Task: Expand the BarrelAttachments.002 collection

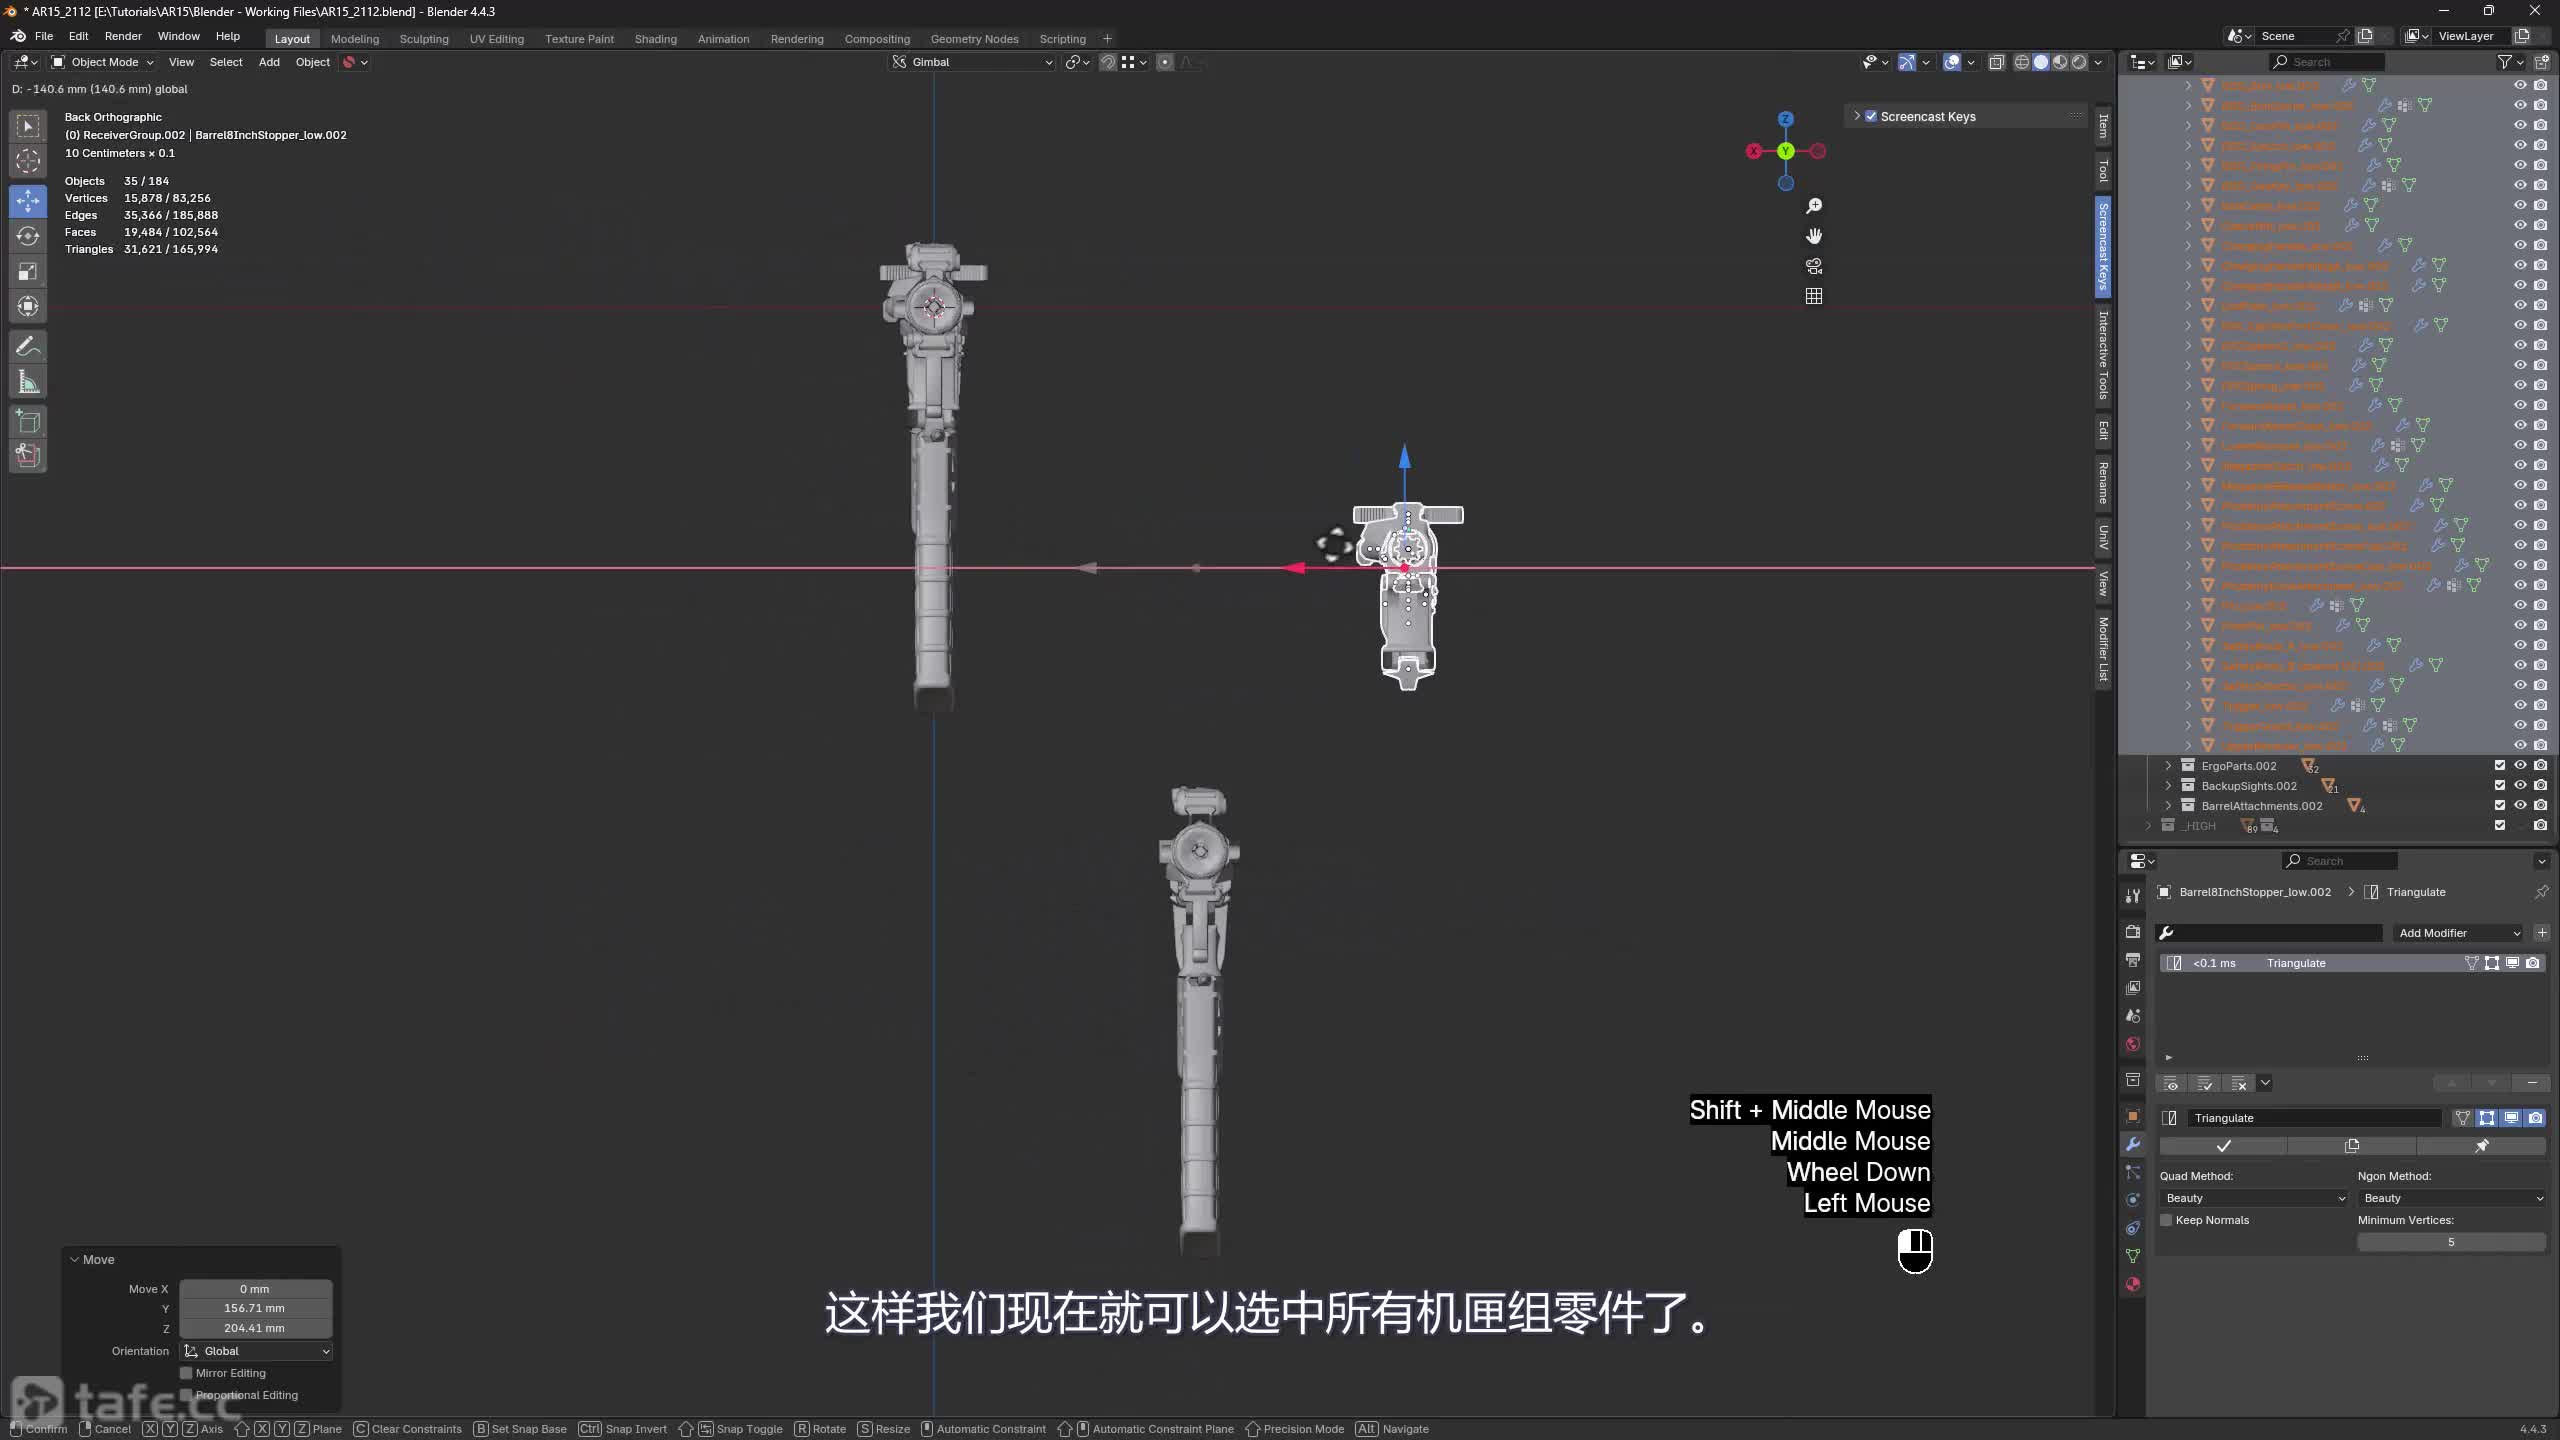Action: (2168, 805)
